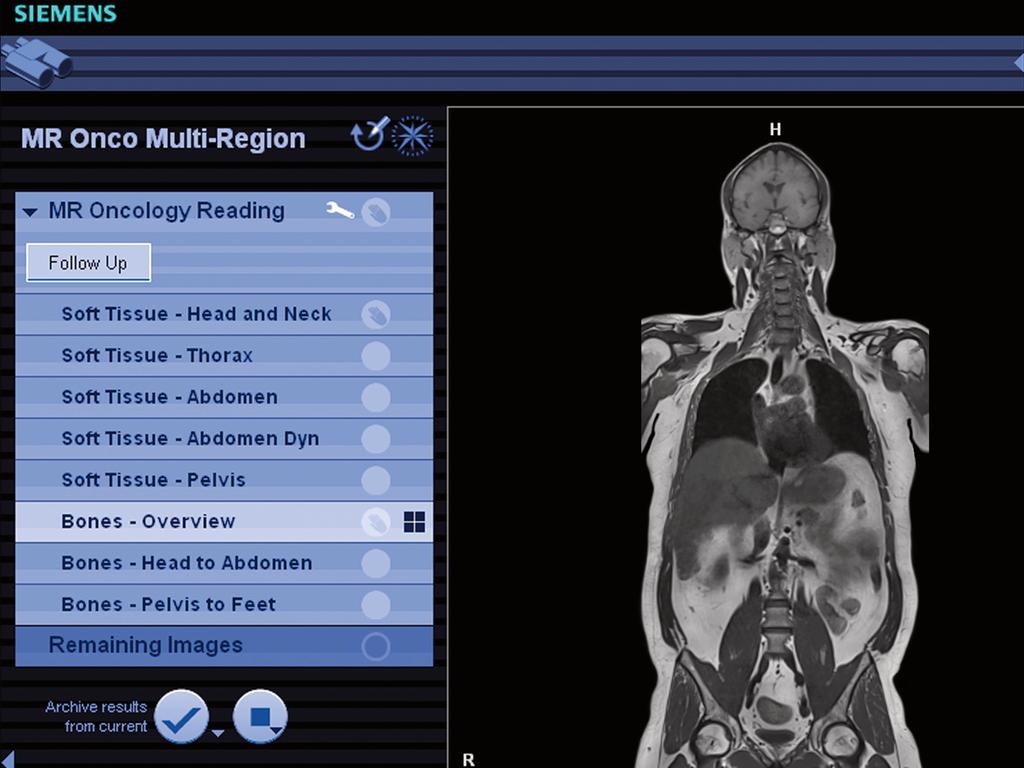The height and width of the screenshot is (768, 1024).
Task: Click the status circle for Soft Tissue - Thorax
Action: (x=378, y=355)
